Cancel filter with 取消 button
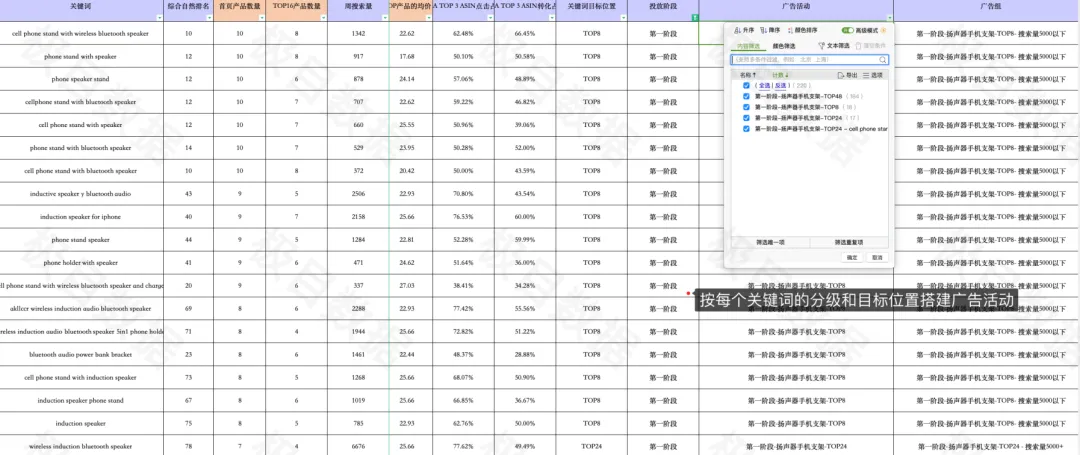 point(877,257)
